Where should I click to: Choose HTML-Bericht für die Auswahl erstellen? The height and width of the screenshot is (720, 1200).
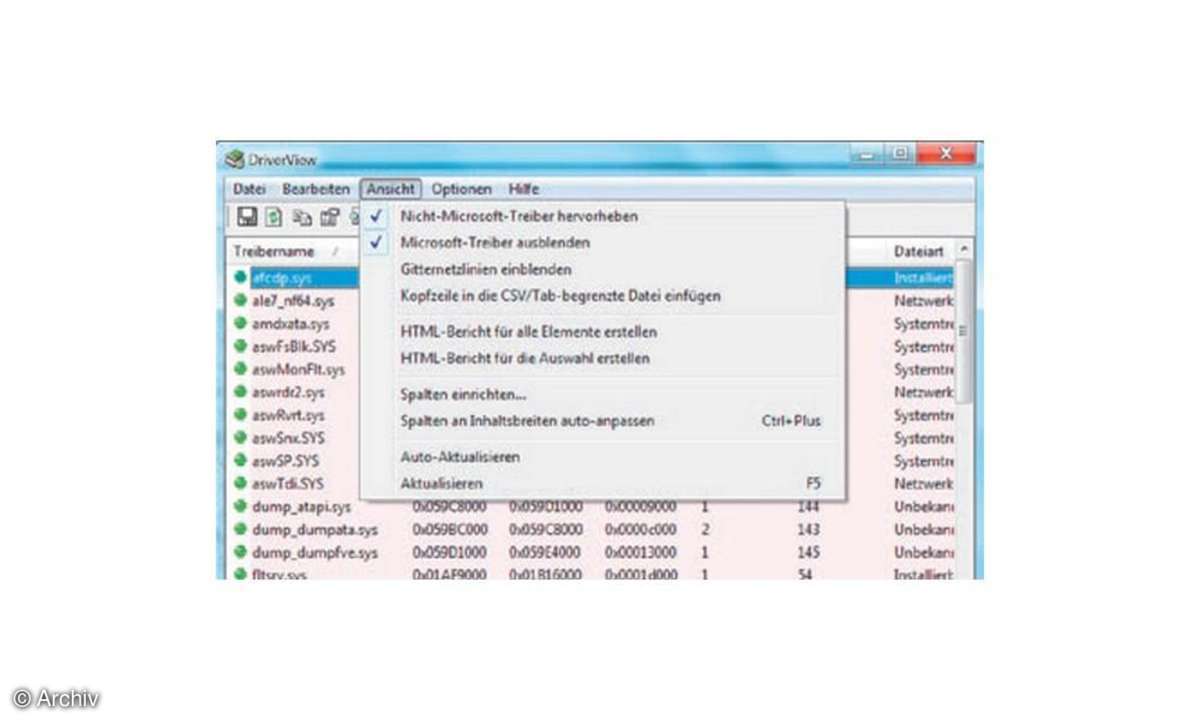(603, 357)
